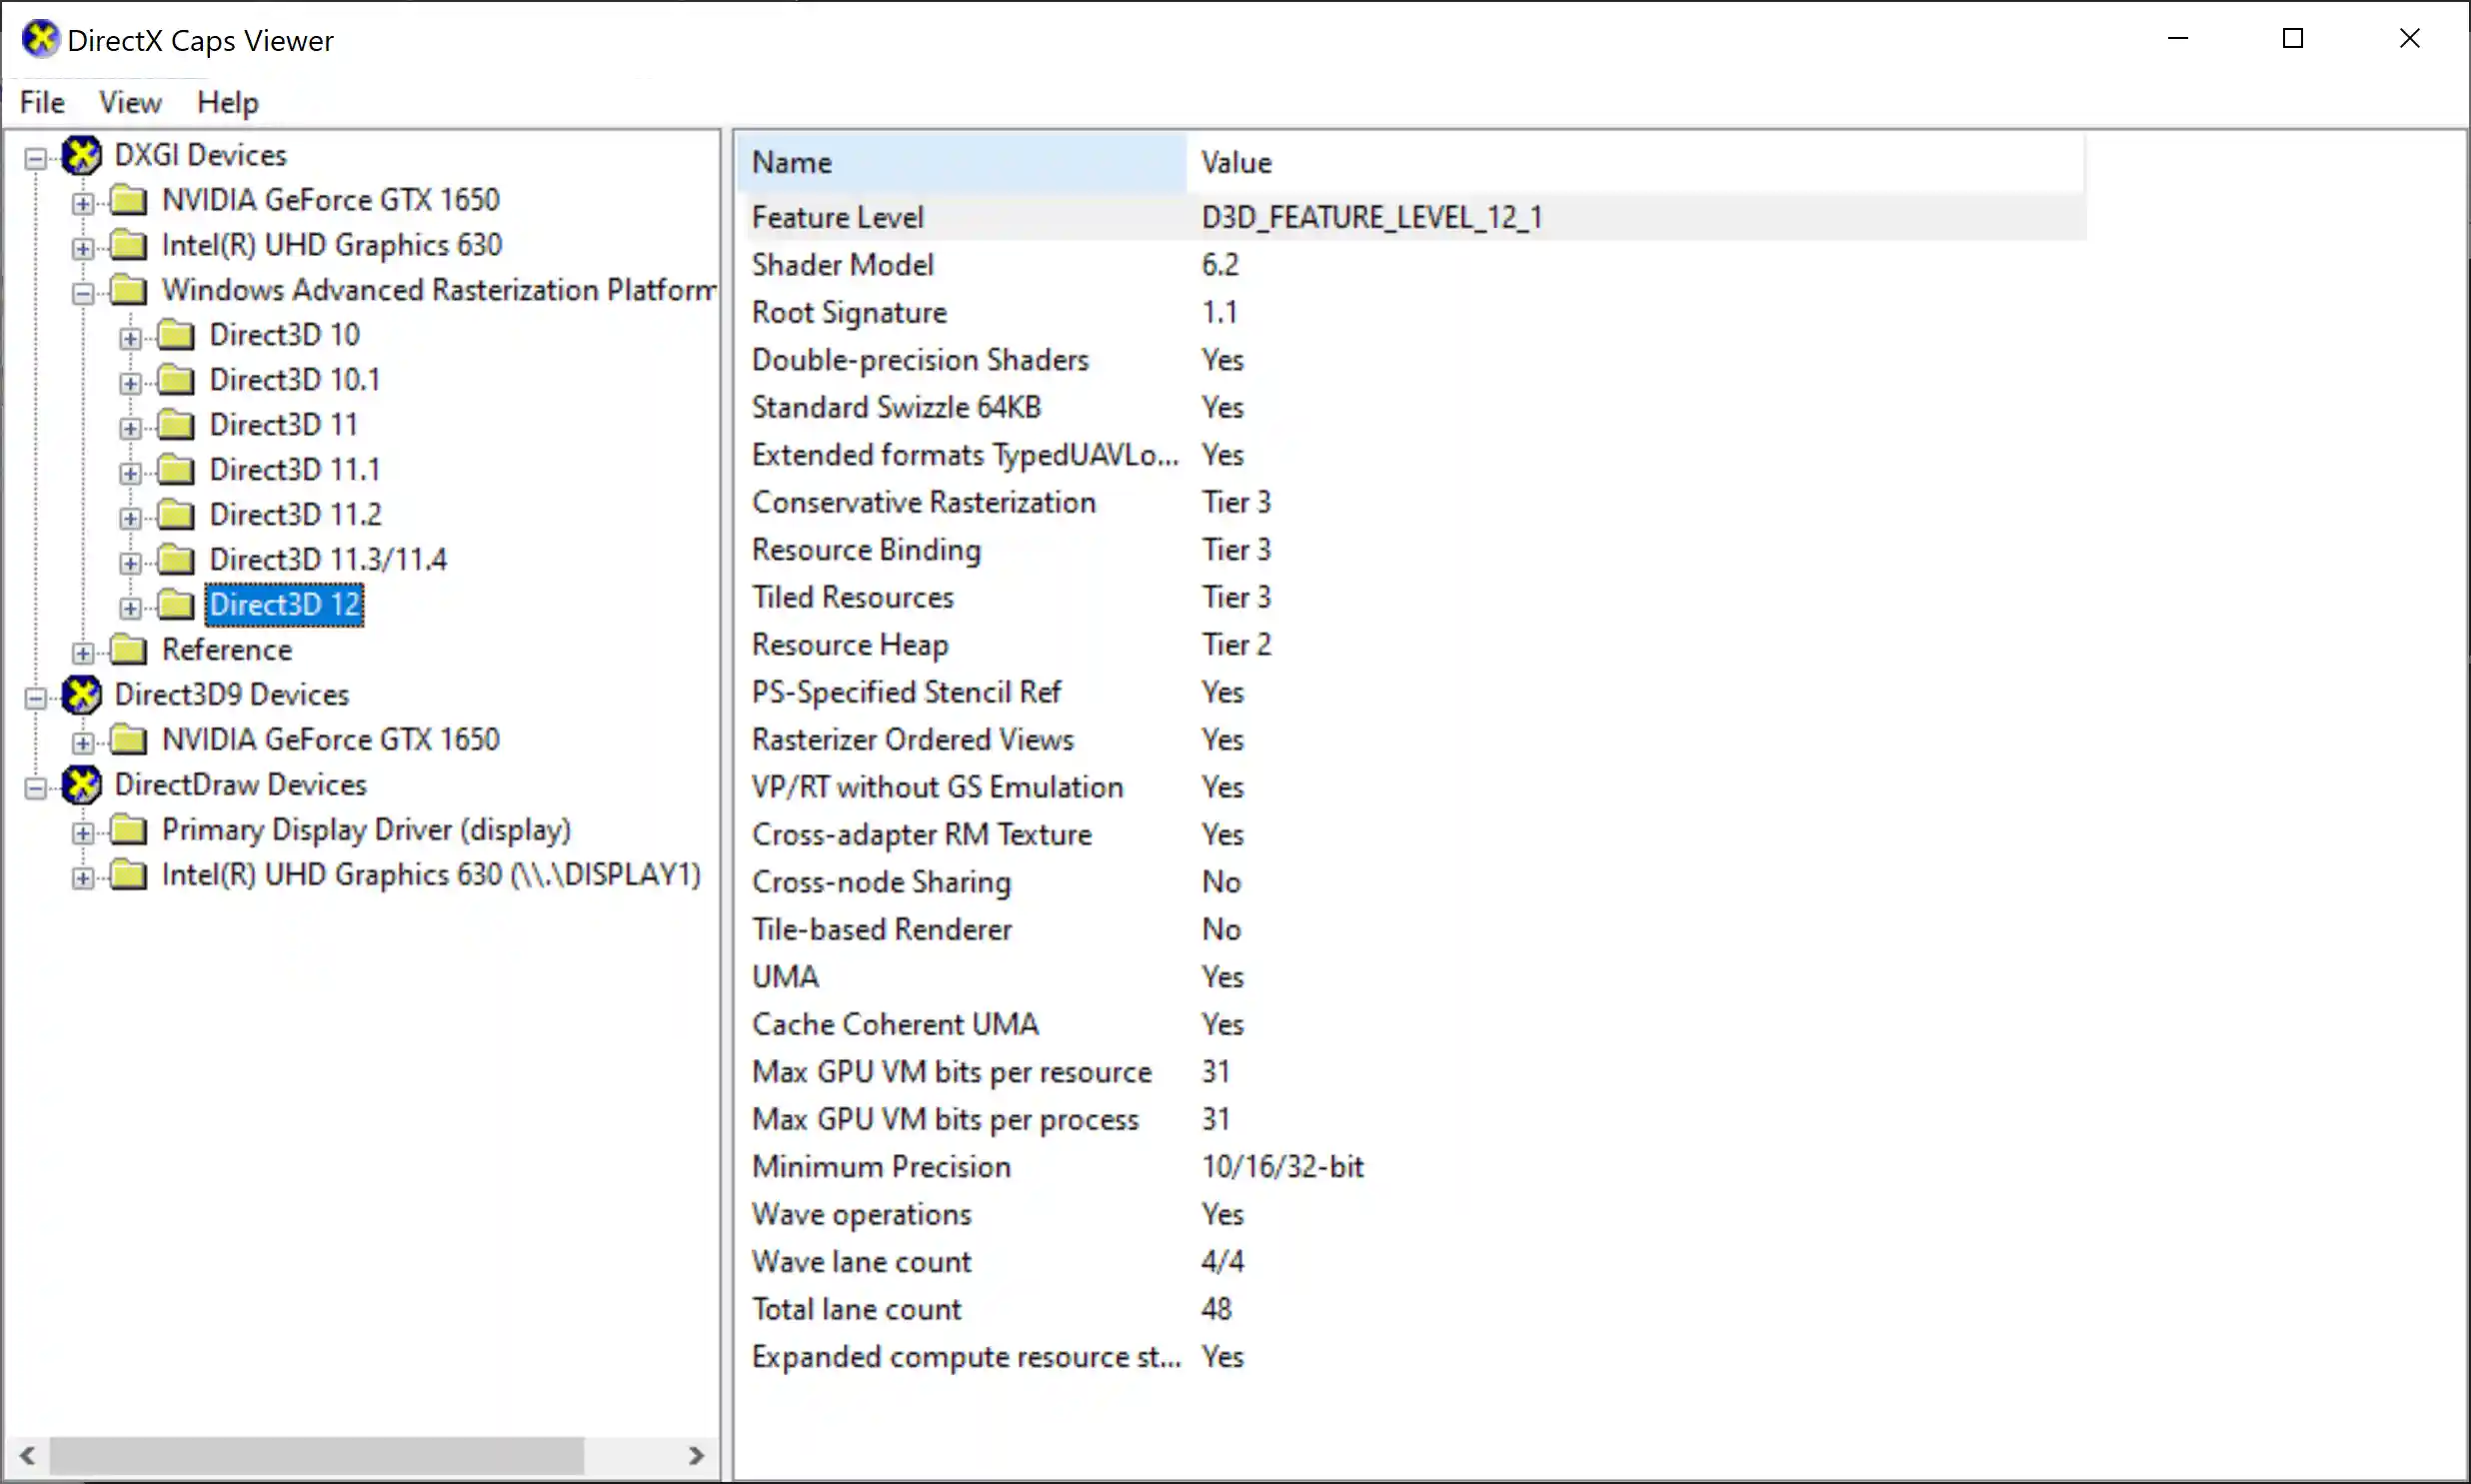This screenshot has height=1484, width=2471.
Task: Expand the Intel(R) UHD Graphics 630 node
Action: 83,246
